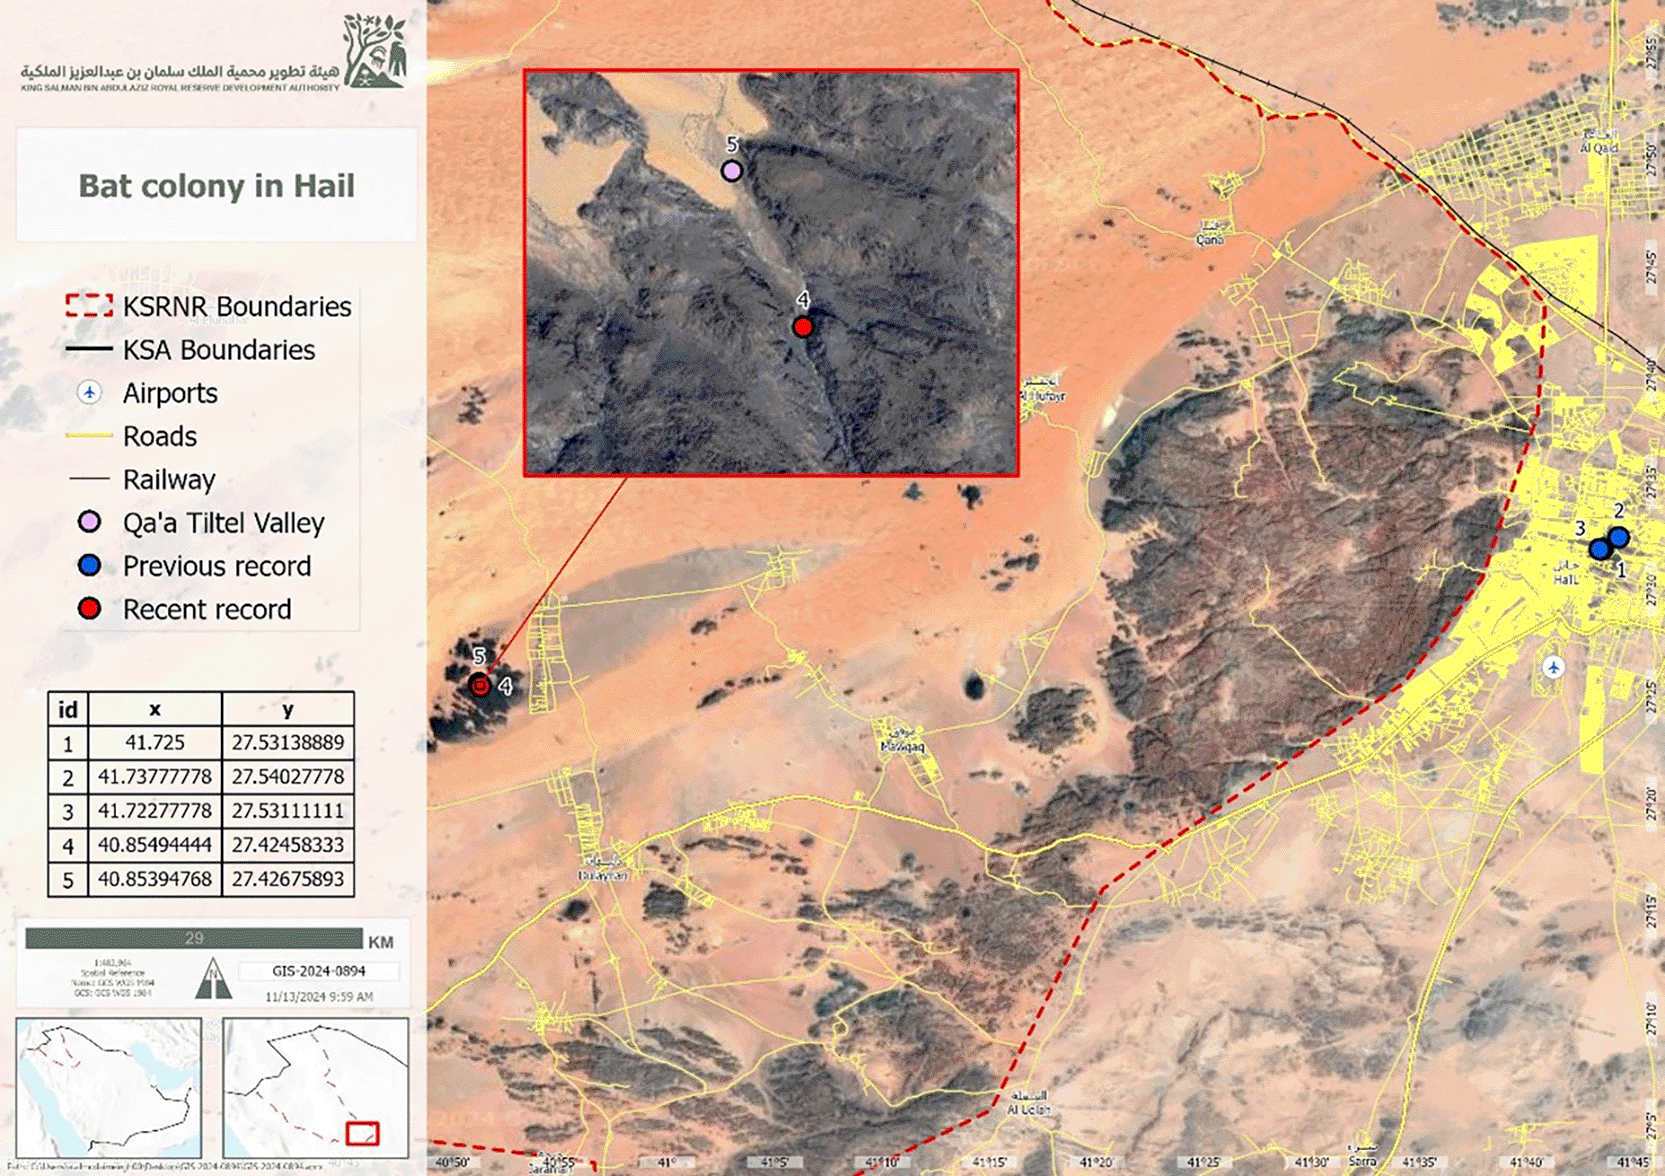Click red extent rectangle in reserve overview map
The width and height of the screenshot is (1665, 1176).
click(362, 1133)
